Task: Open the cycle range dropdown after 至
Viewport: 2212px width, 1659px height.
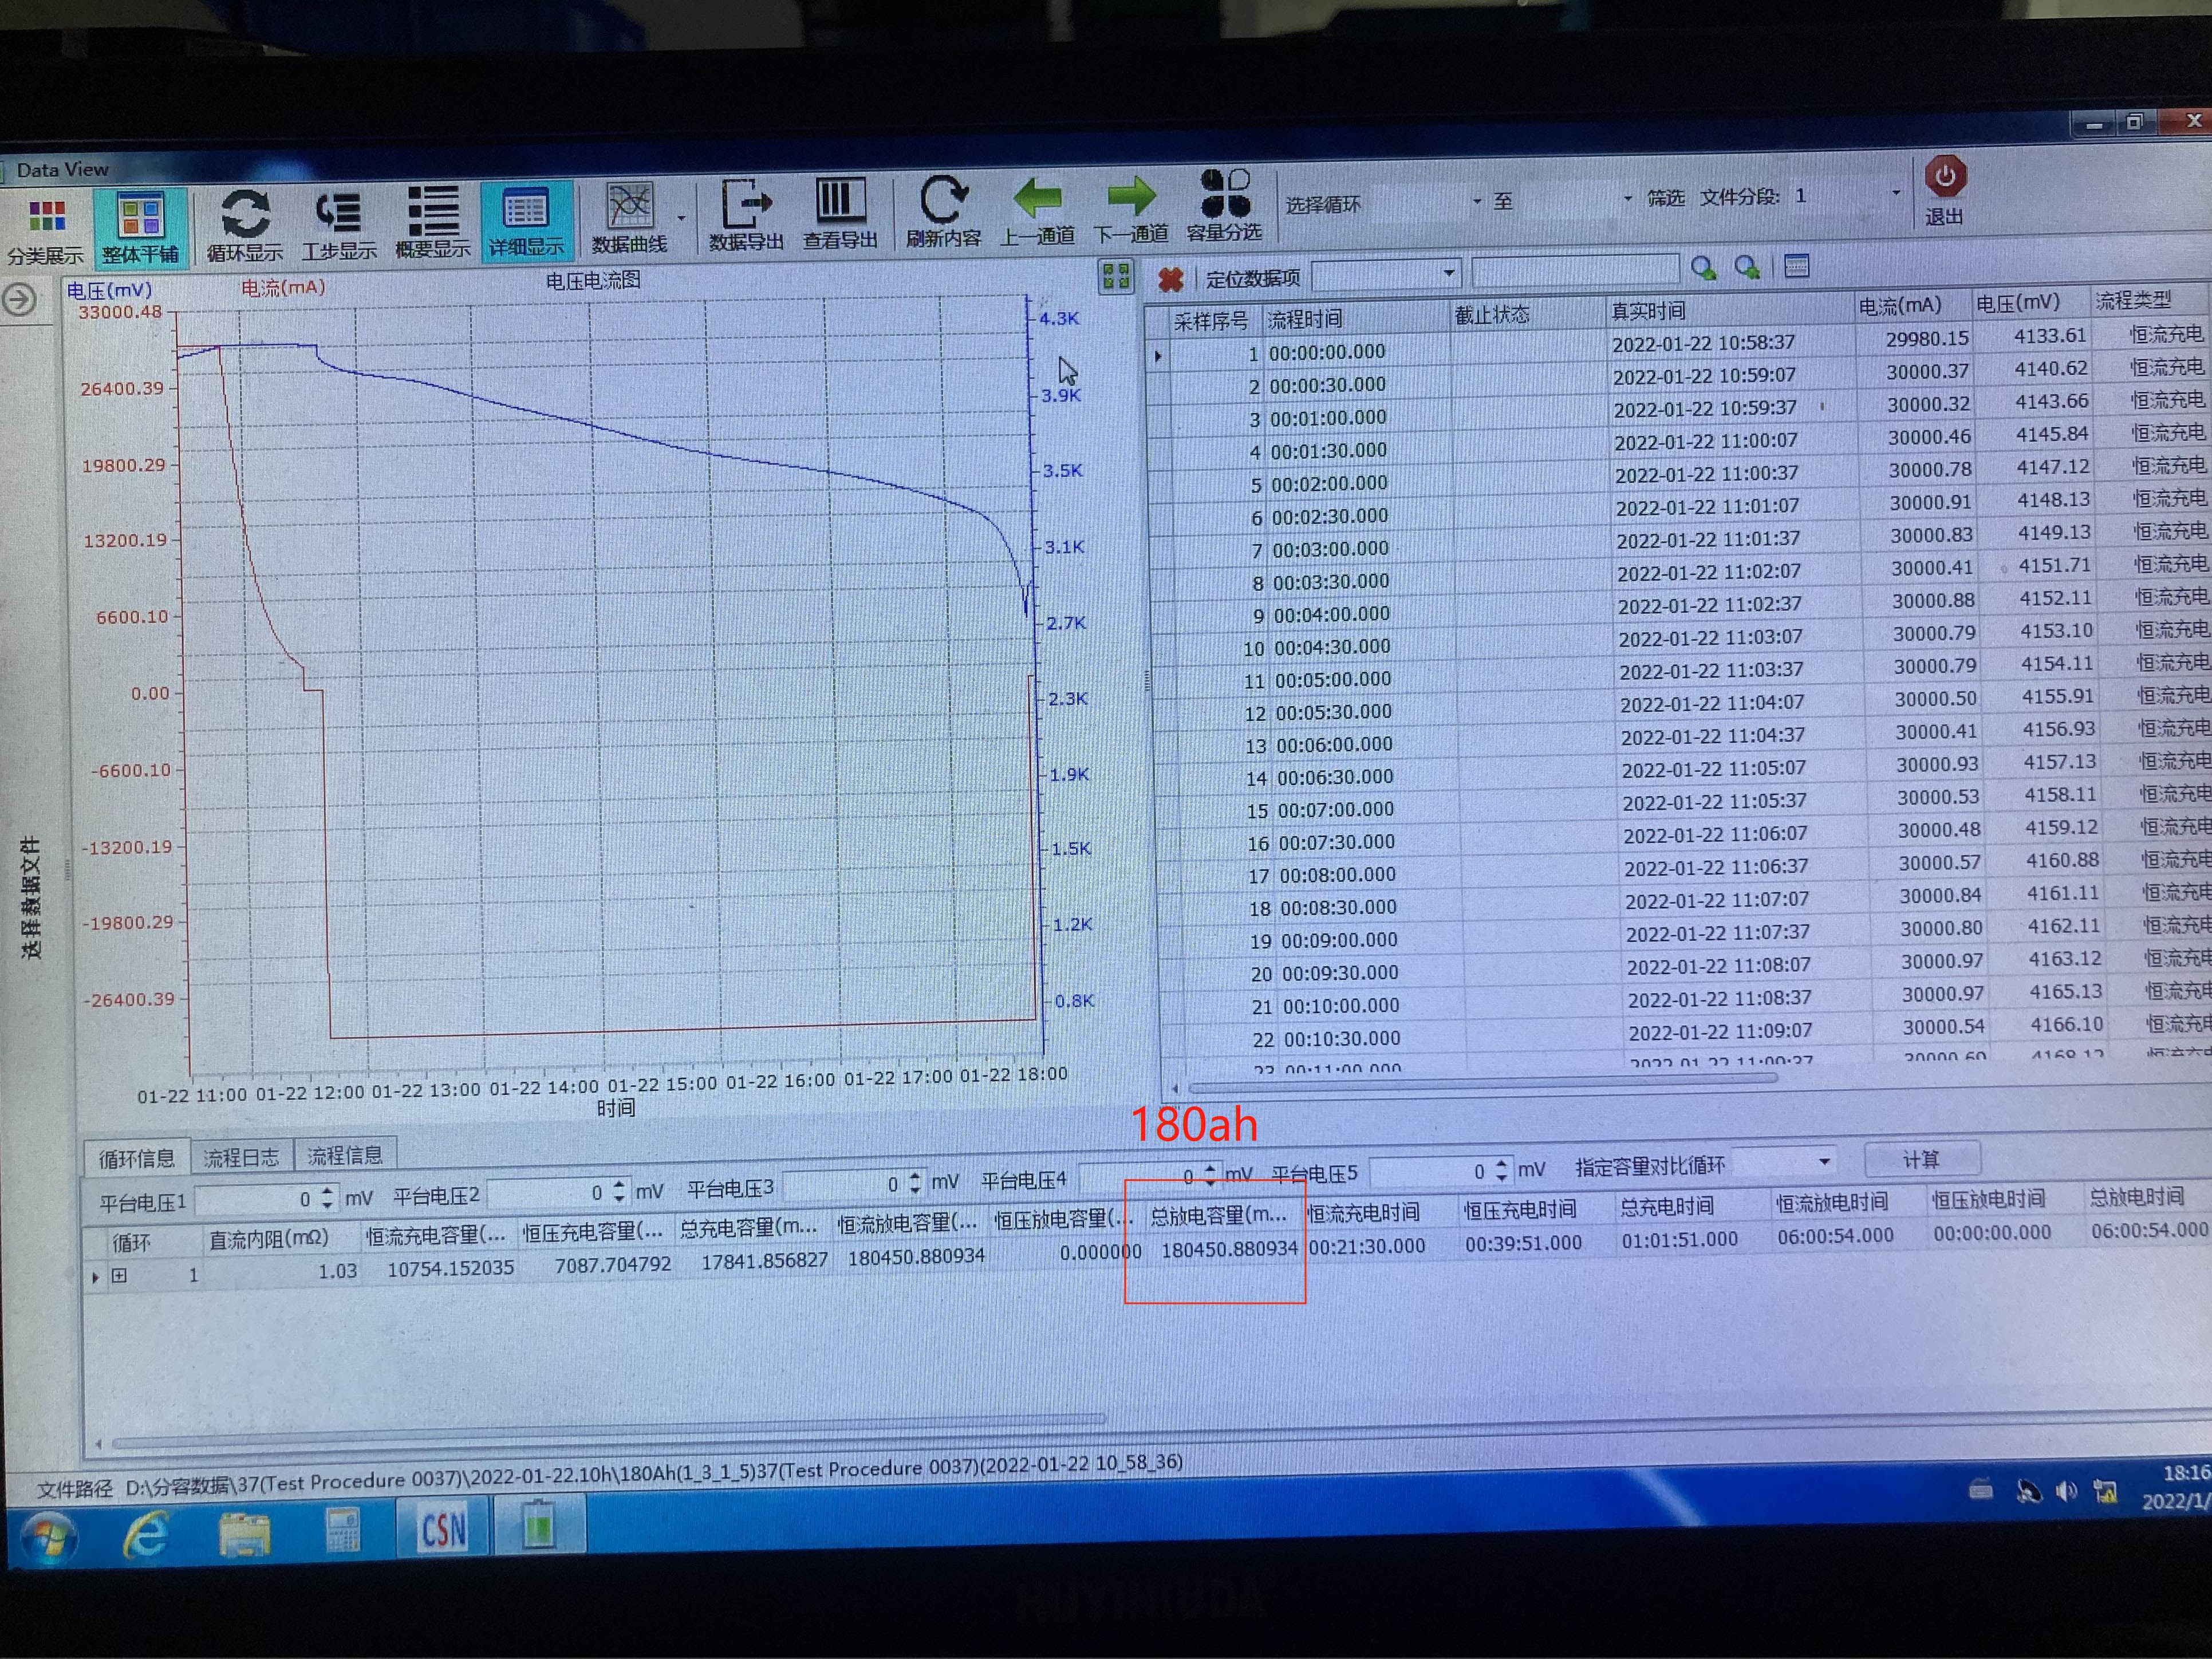Action: [x=1627, y=198]
